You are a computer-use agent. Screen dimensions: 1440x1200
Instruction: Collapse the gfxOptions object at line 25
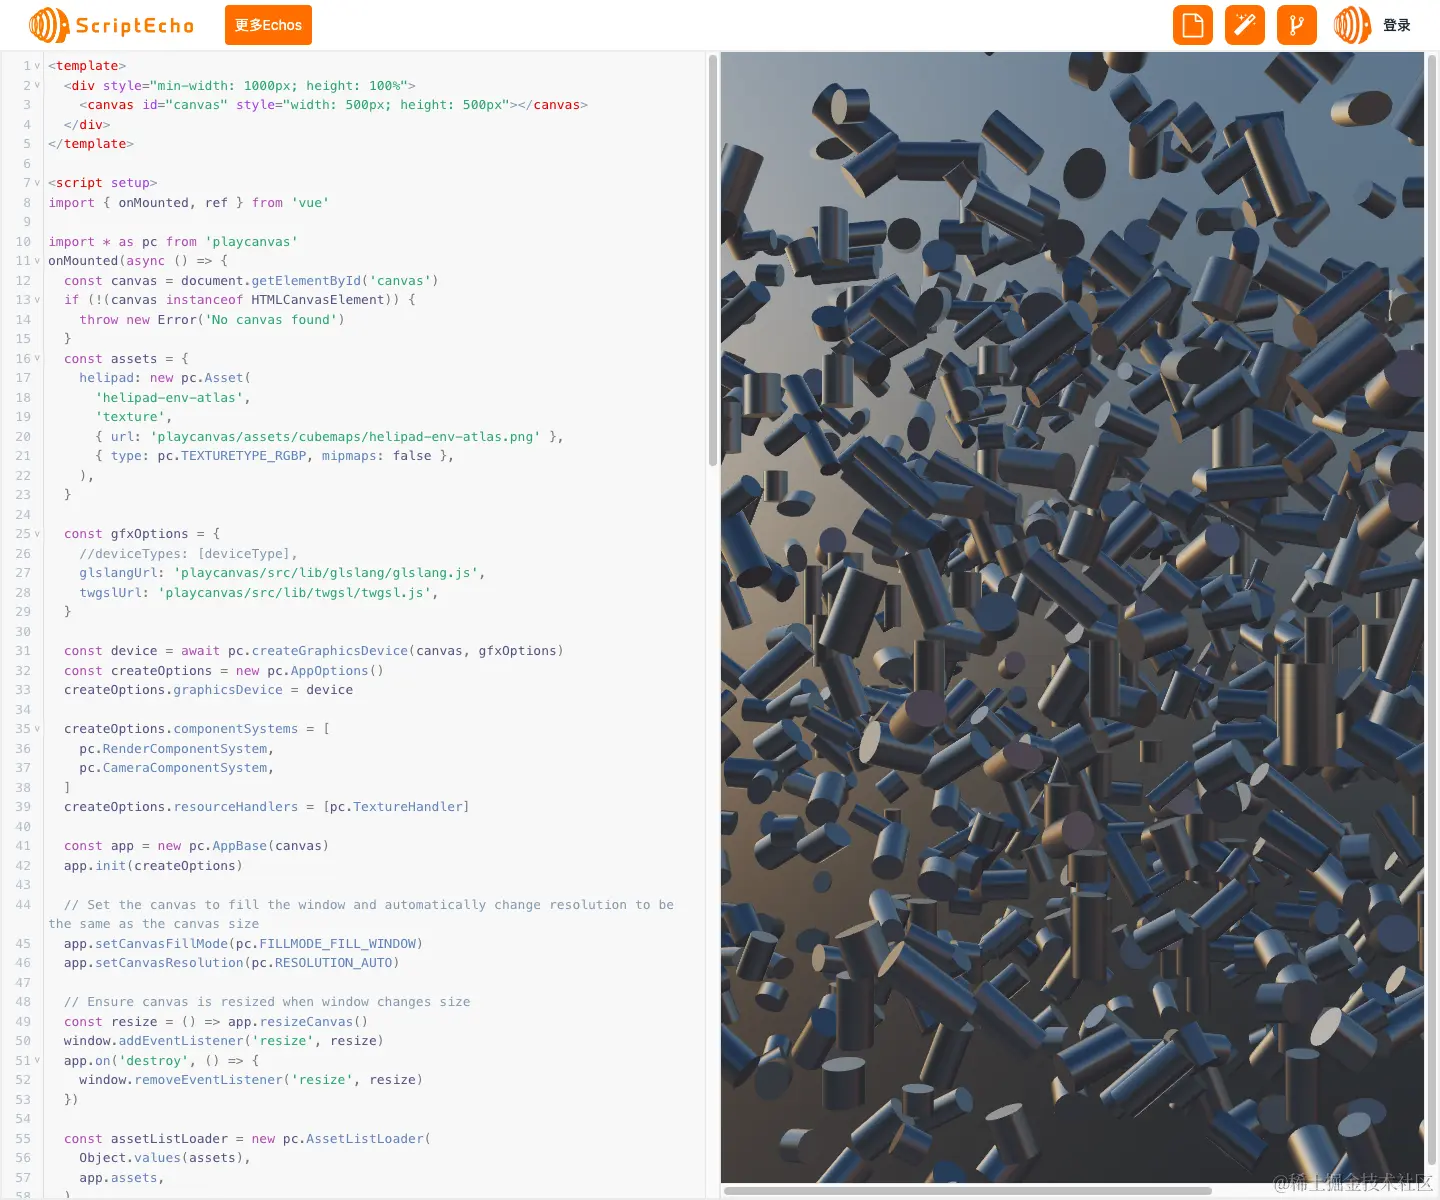pyautogui.click(x=38, y=534)
